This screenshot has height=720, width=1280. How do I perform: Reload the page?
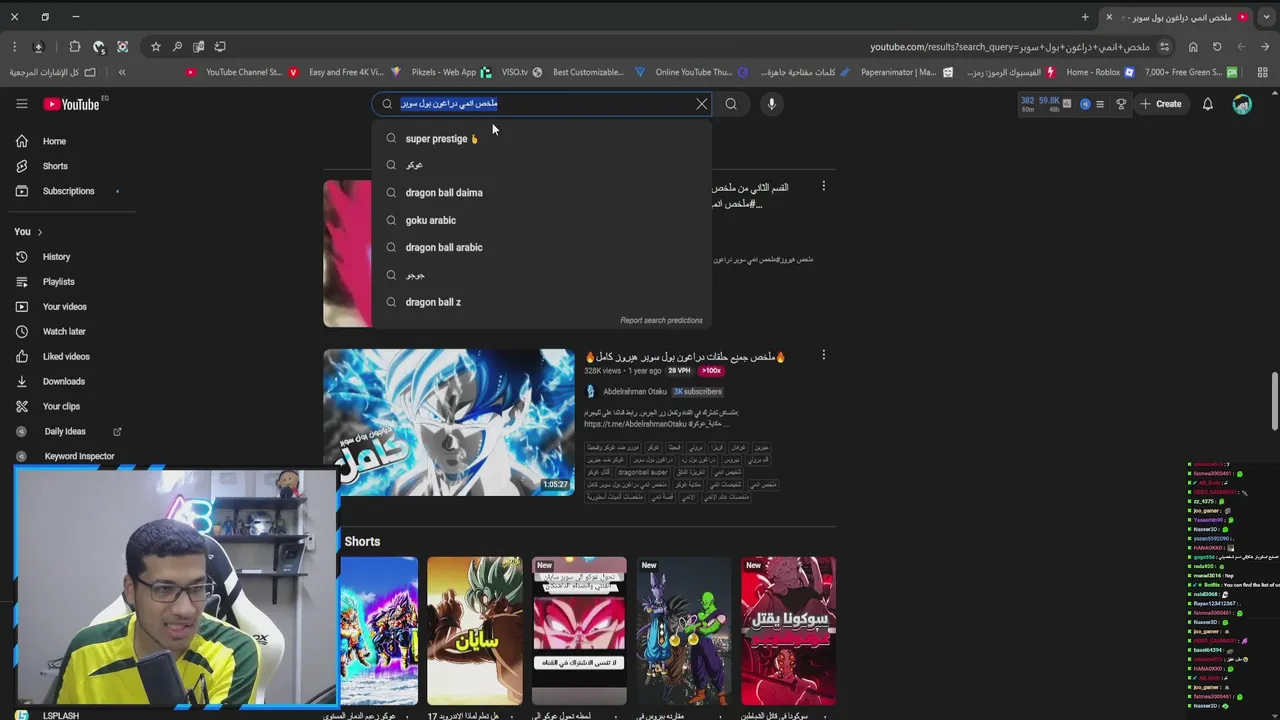click(x=1217, y=47)
